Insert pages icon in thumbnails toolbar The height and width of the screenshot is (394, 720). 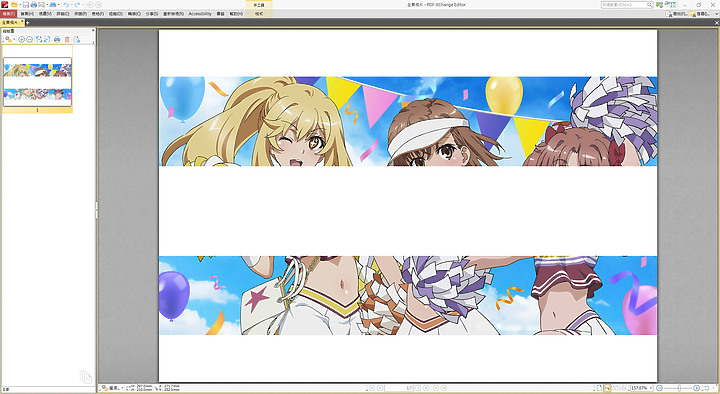77,39
